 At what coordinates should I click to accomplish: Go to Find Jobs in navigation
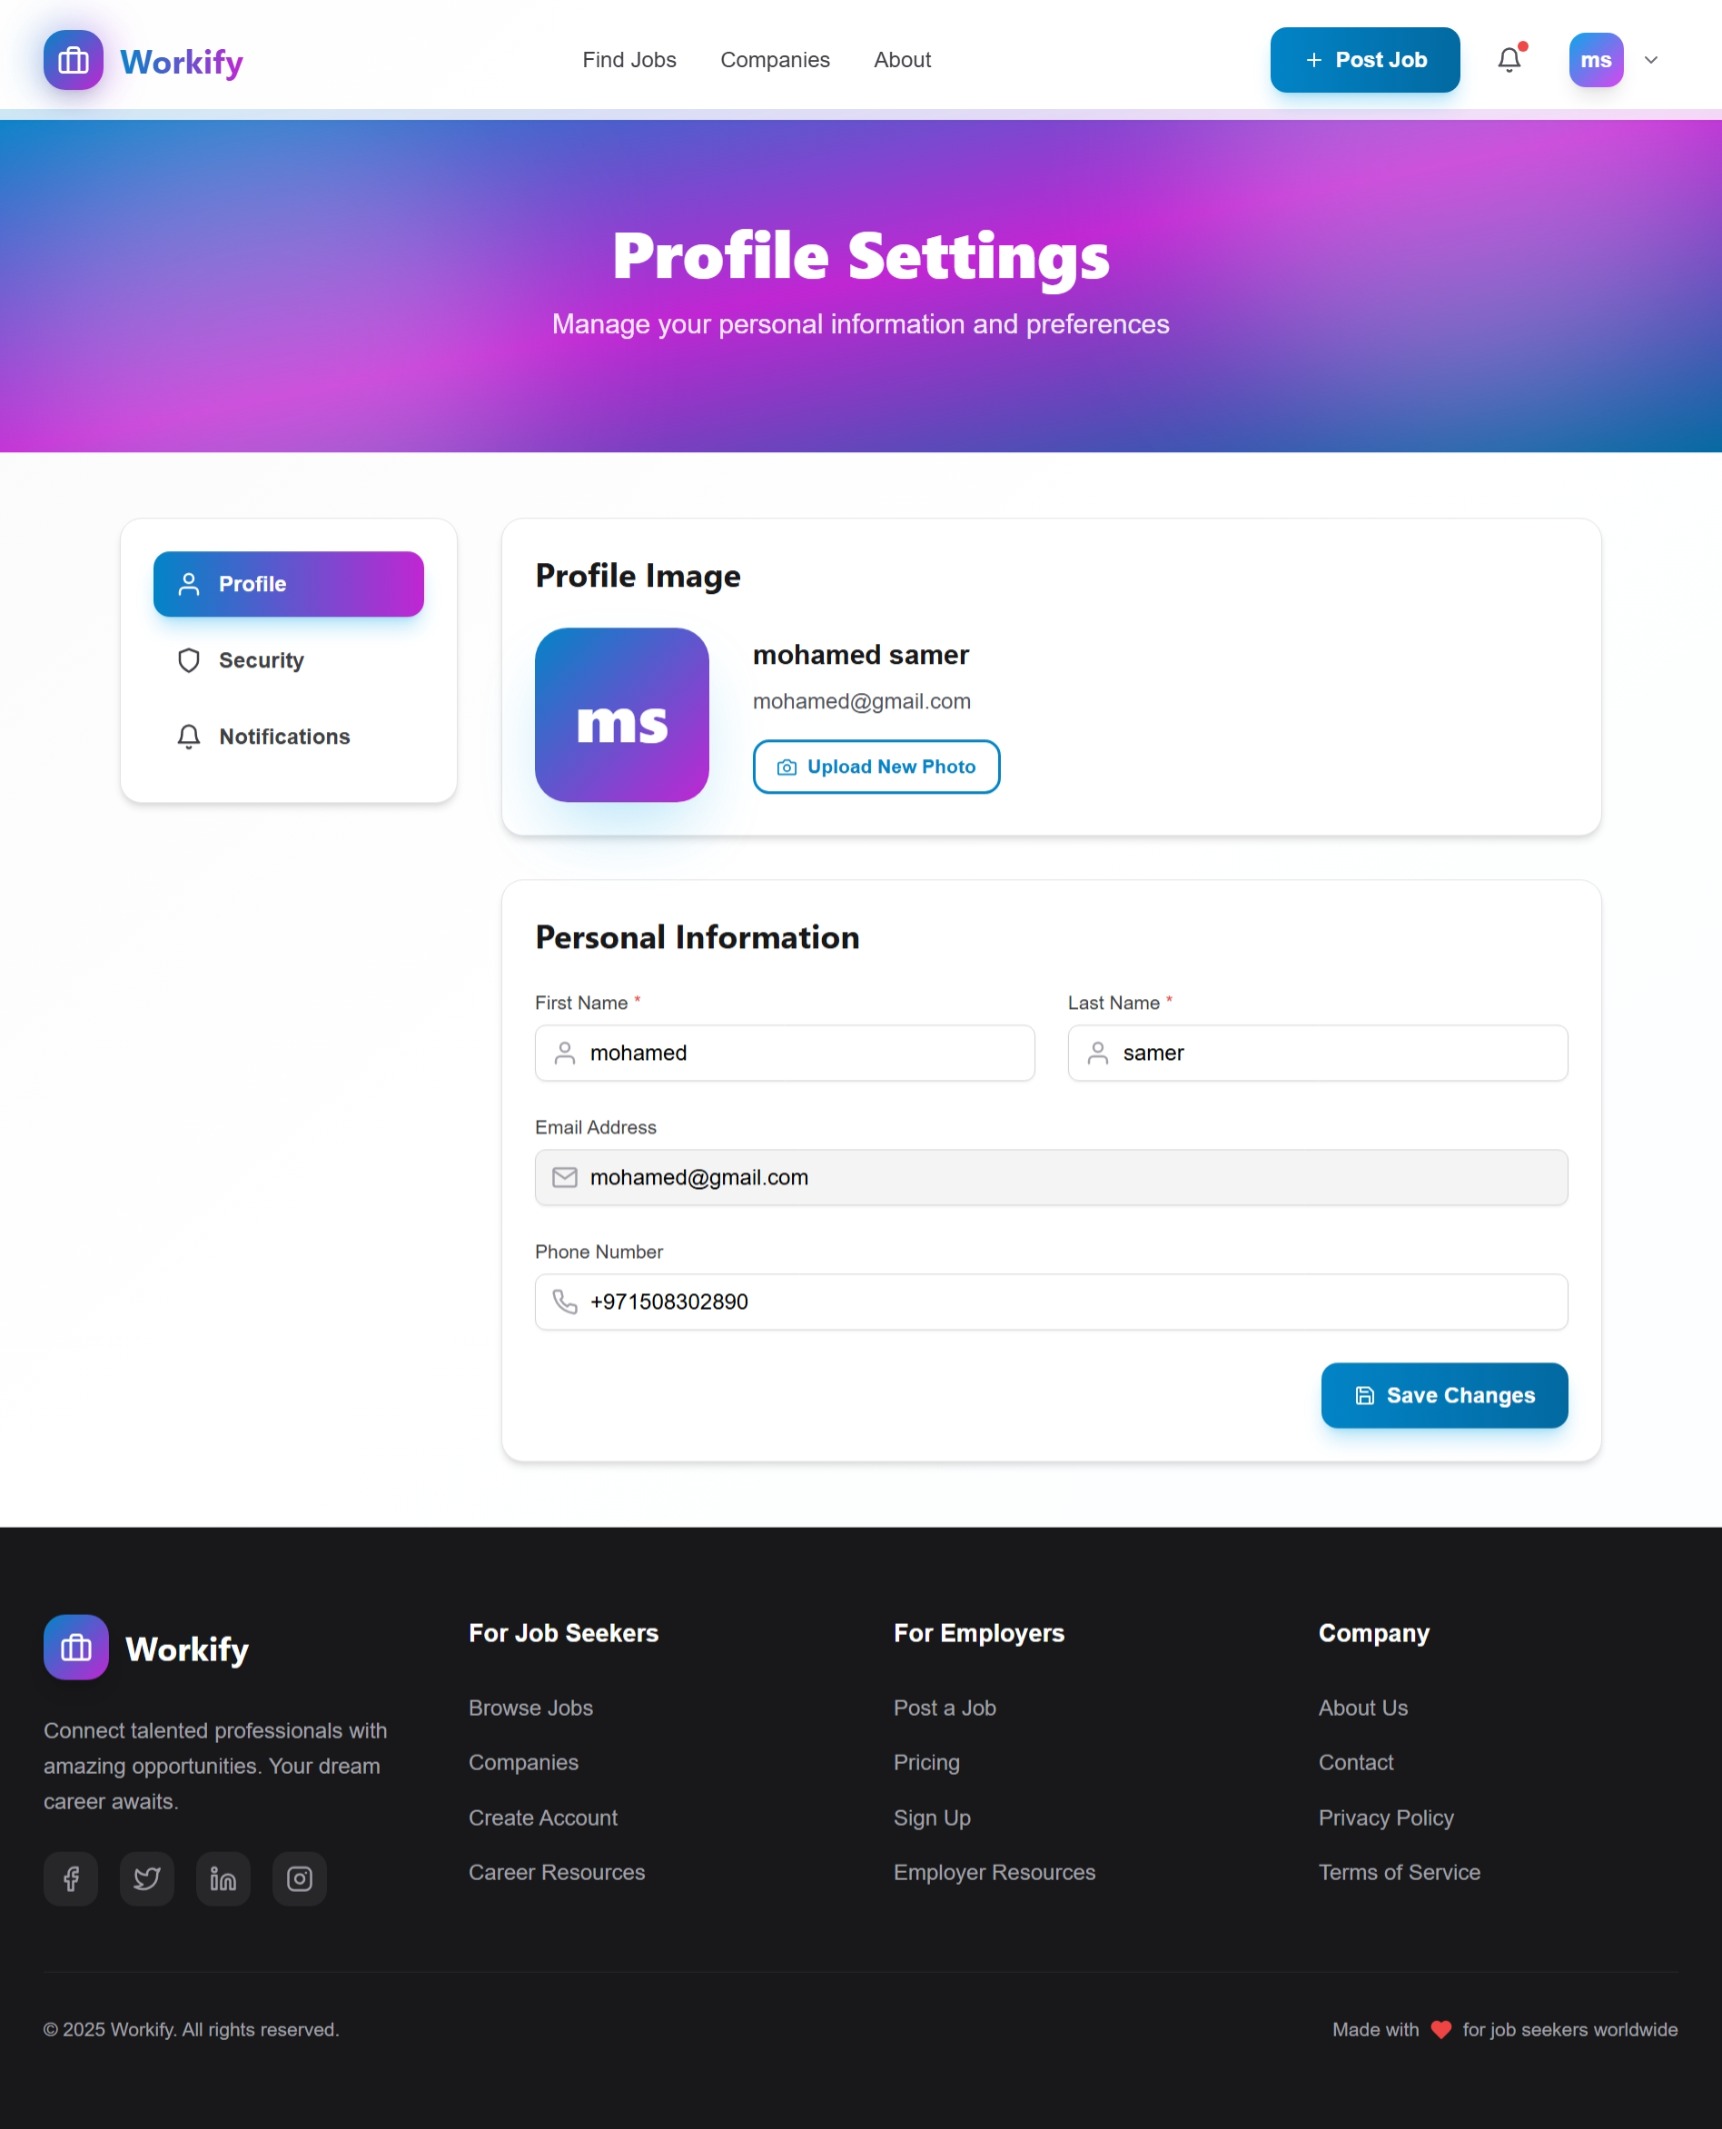pos(629,60)
